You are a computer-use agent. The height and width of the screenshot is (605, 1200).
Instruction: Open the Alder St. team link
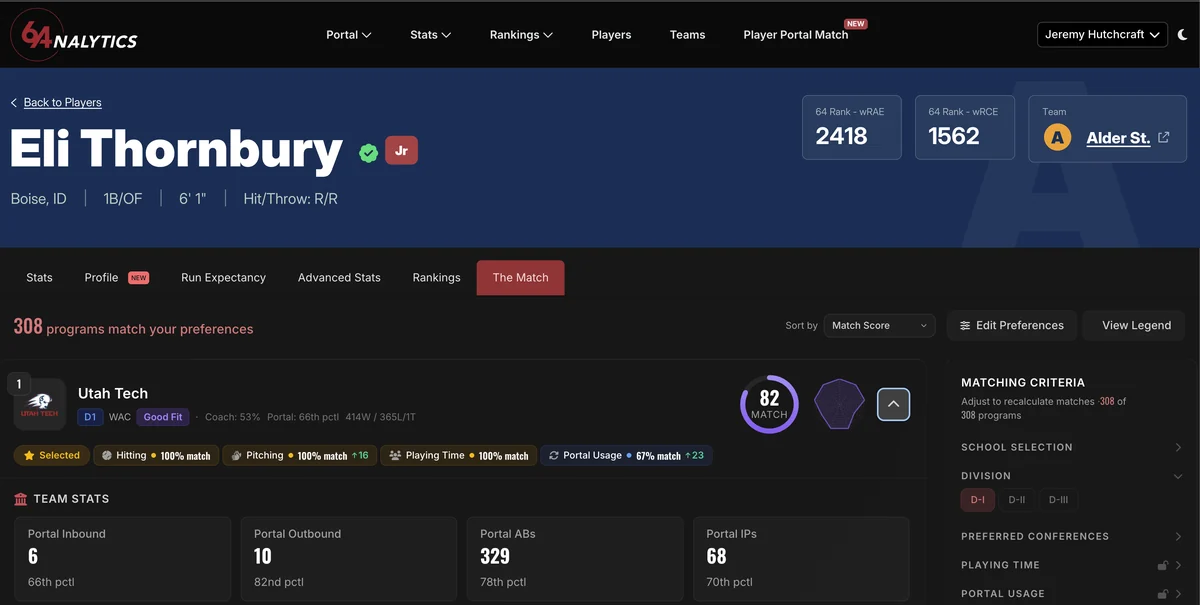(x=1118, y=138)
